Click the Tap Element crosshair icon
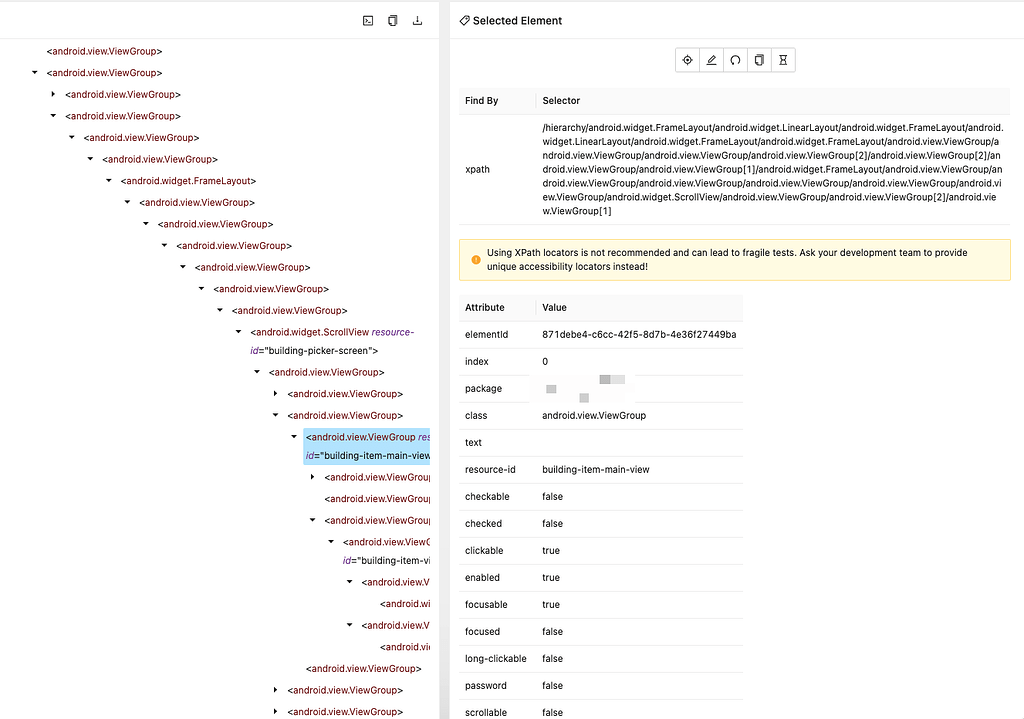 point(687,59)
